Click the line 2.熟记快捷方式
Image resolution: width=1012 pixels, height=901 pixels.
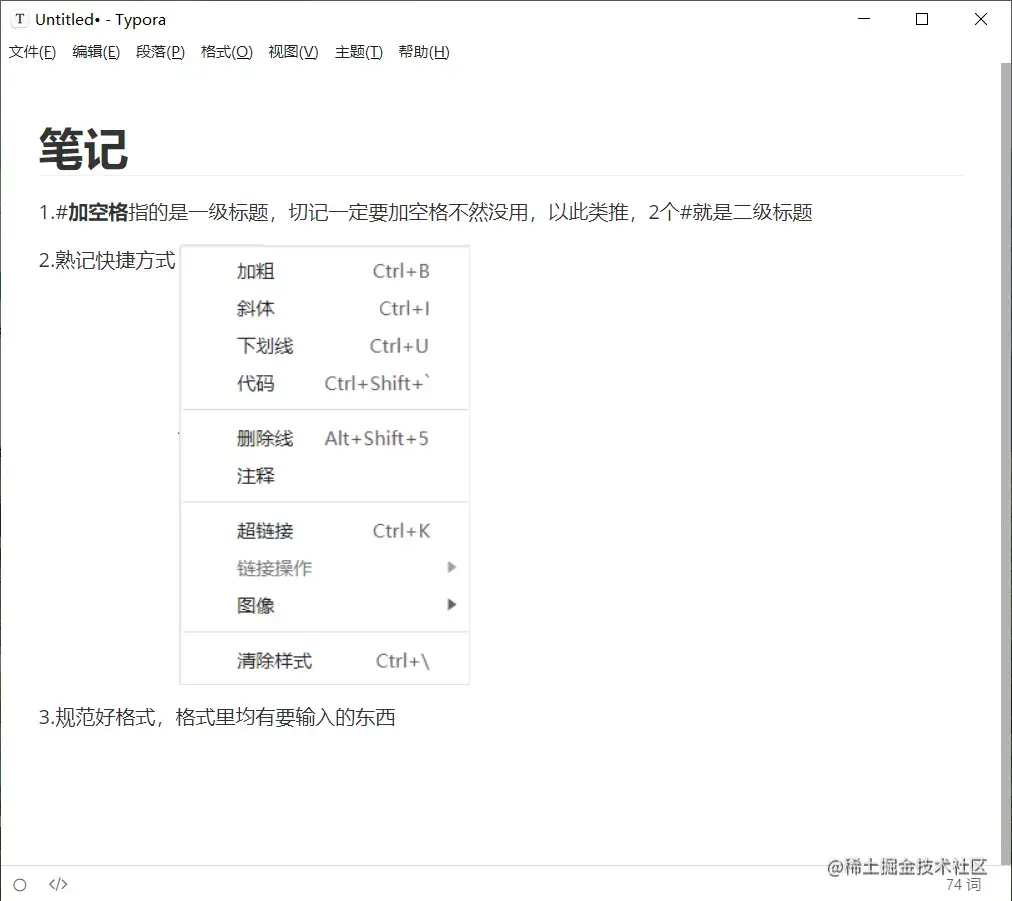[x=107, y=260]
